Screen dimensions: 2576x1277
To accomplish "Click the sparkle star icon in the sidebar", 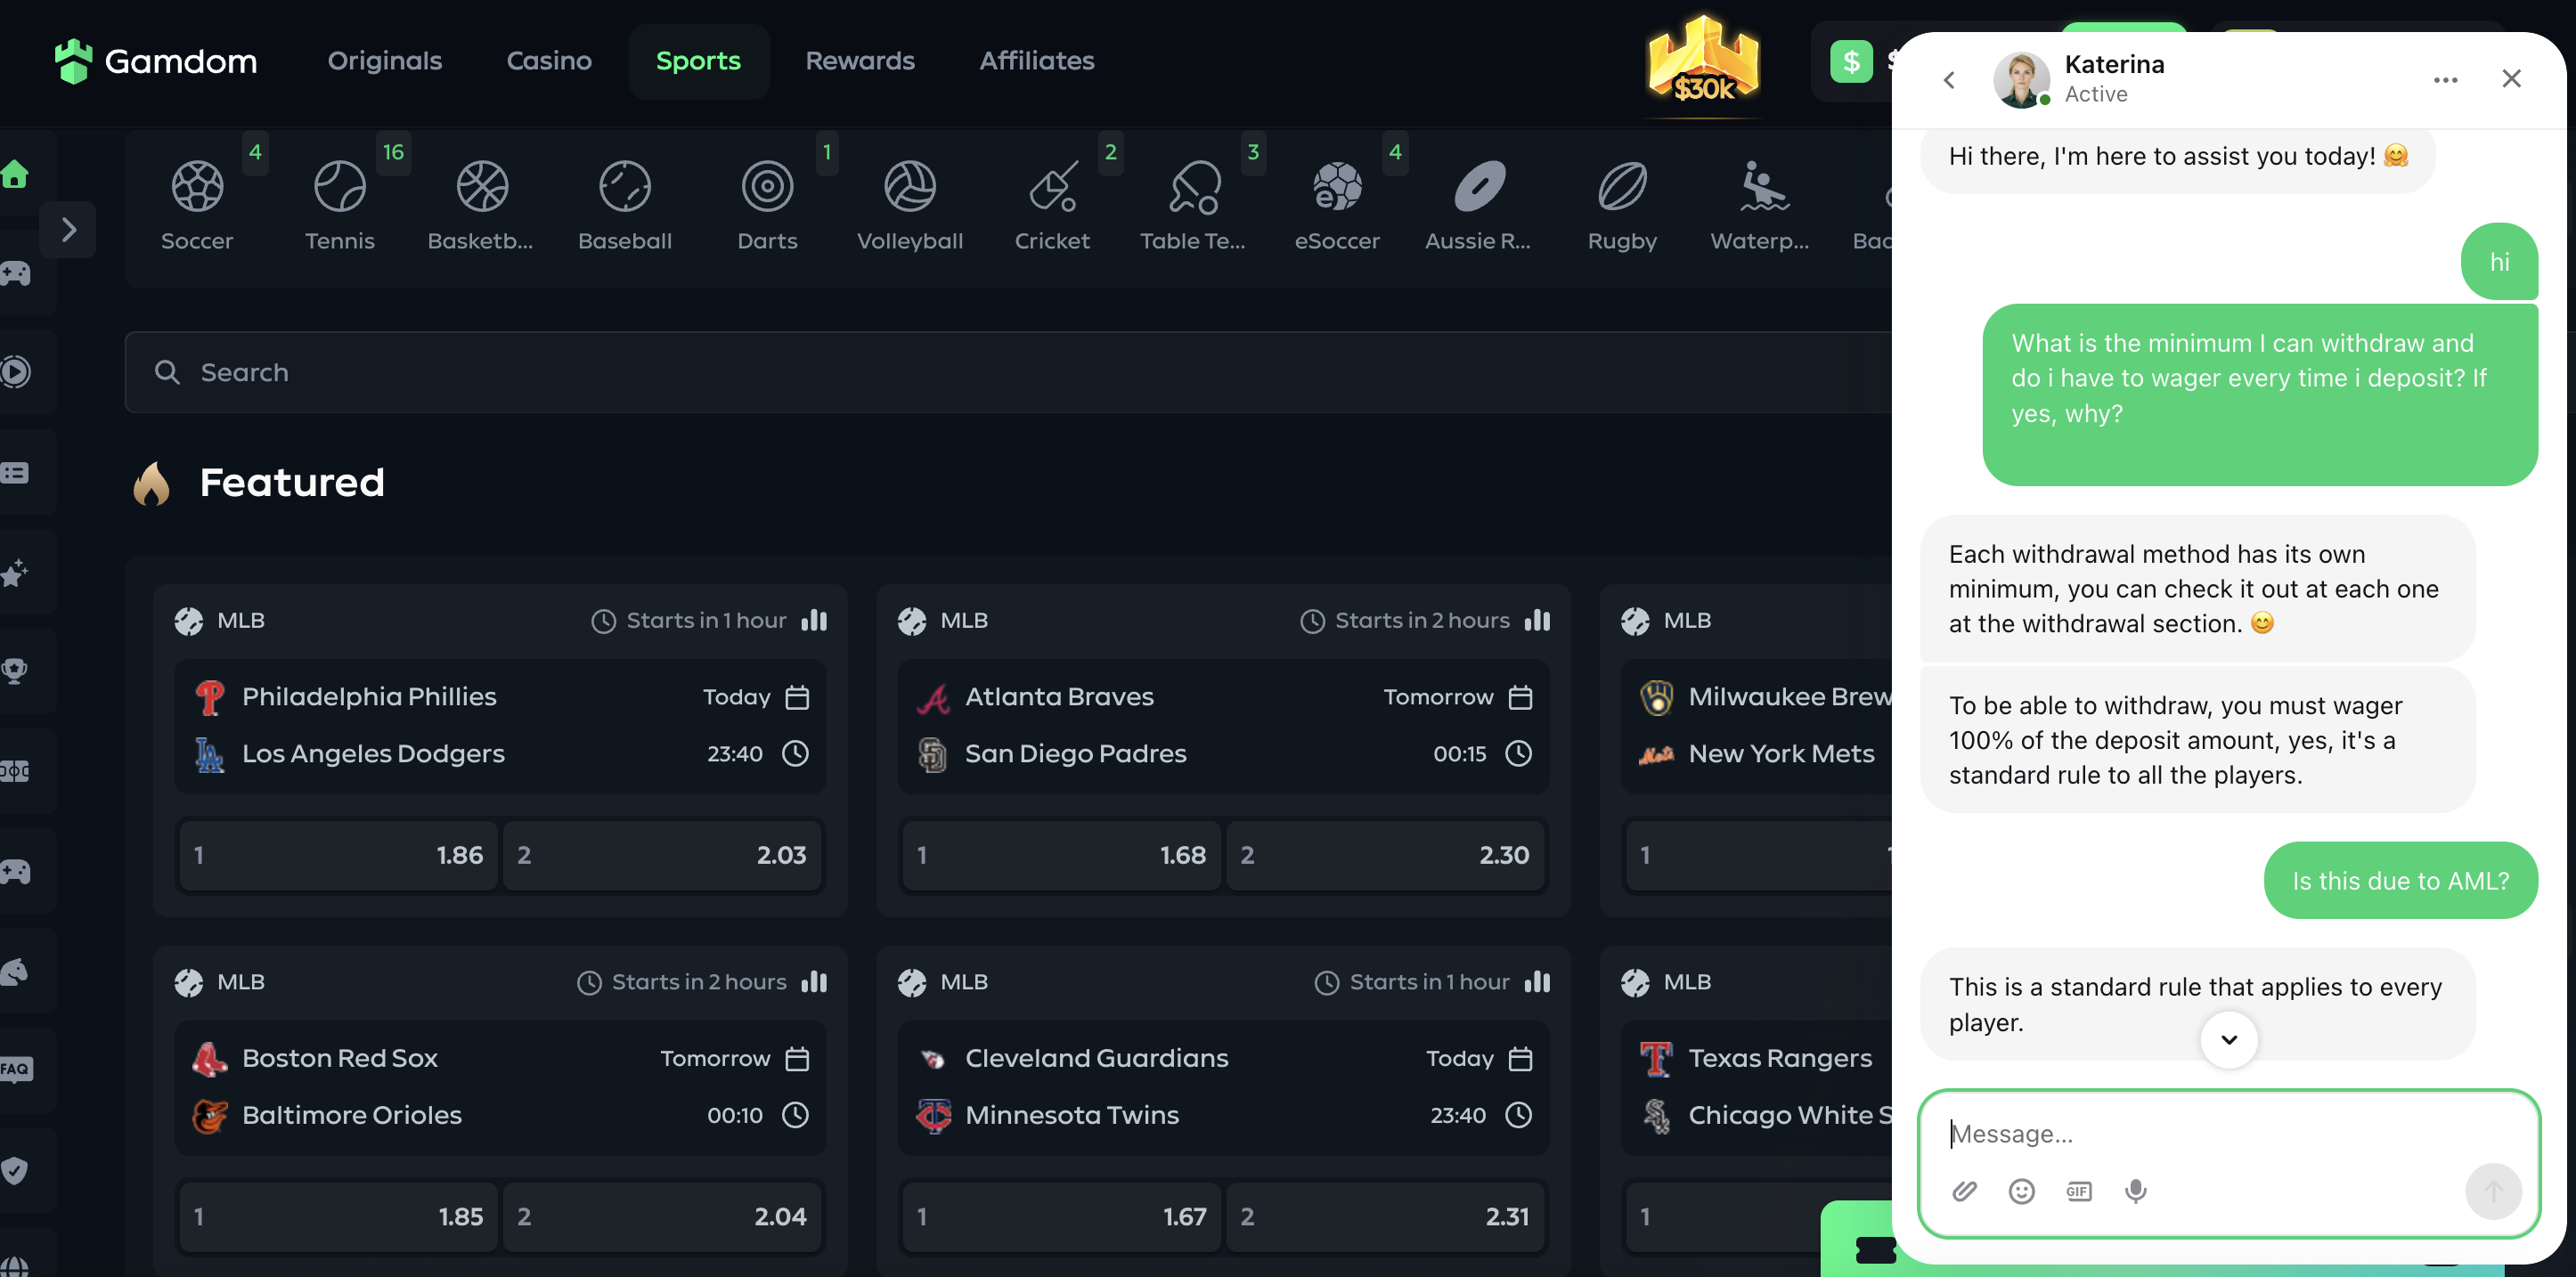I will (14, 572).
